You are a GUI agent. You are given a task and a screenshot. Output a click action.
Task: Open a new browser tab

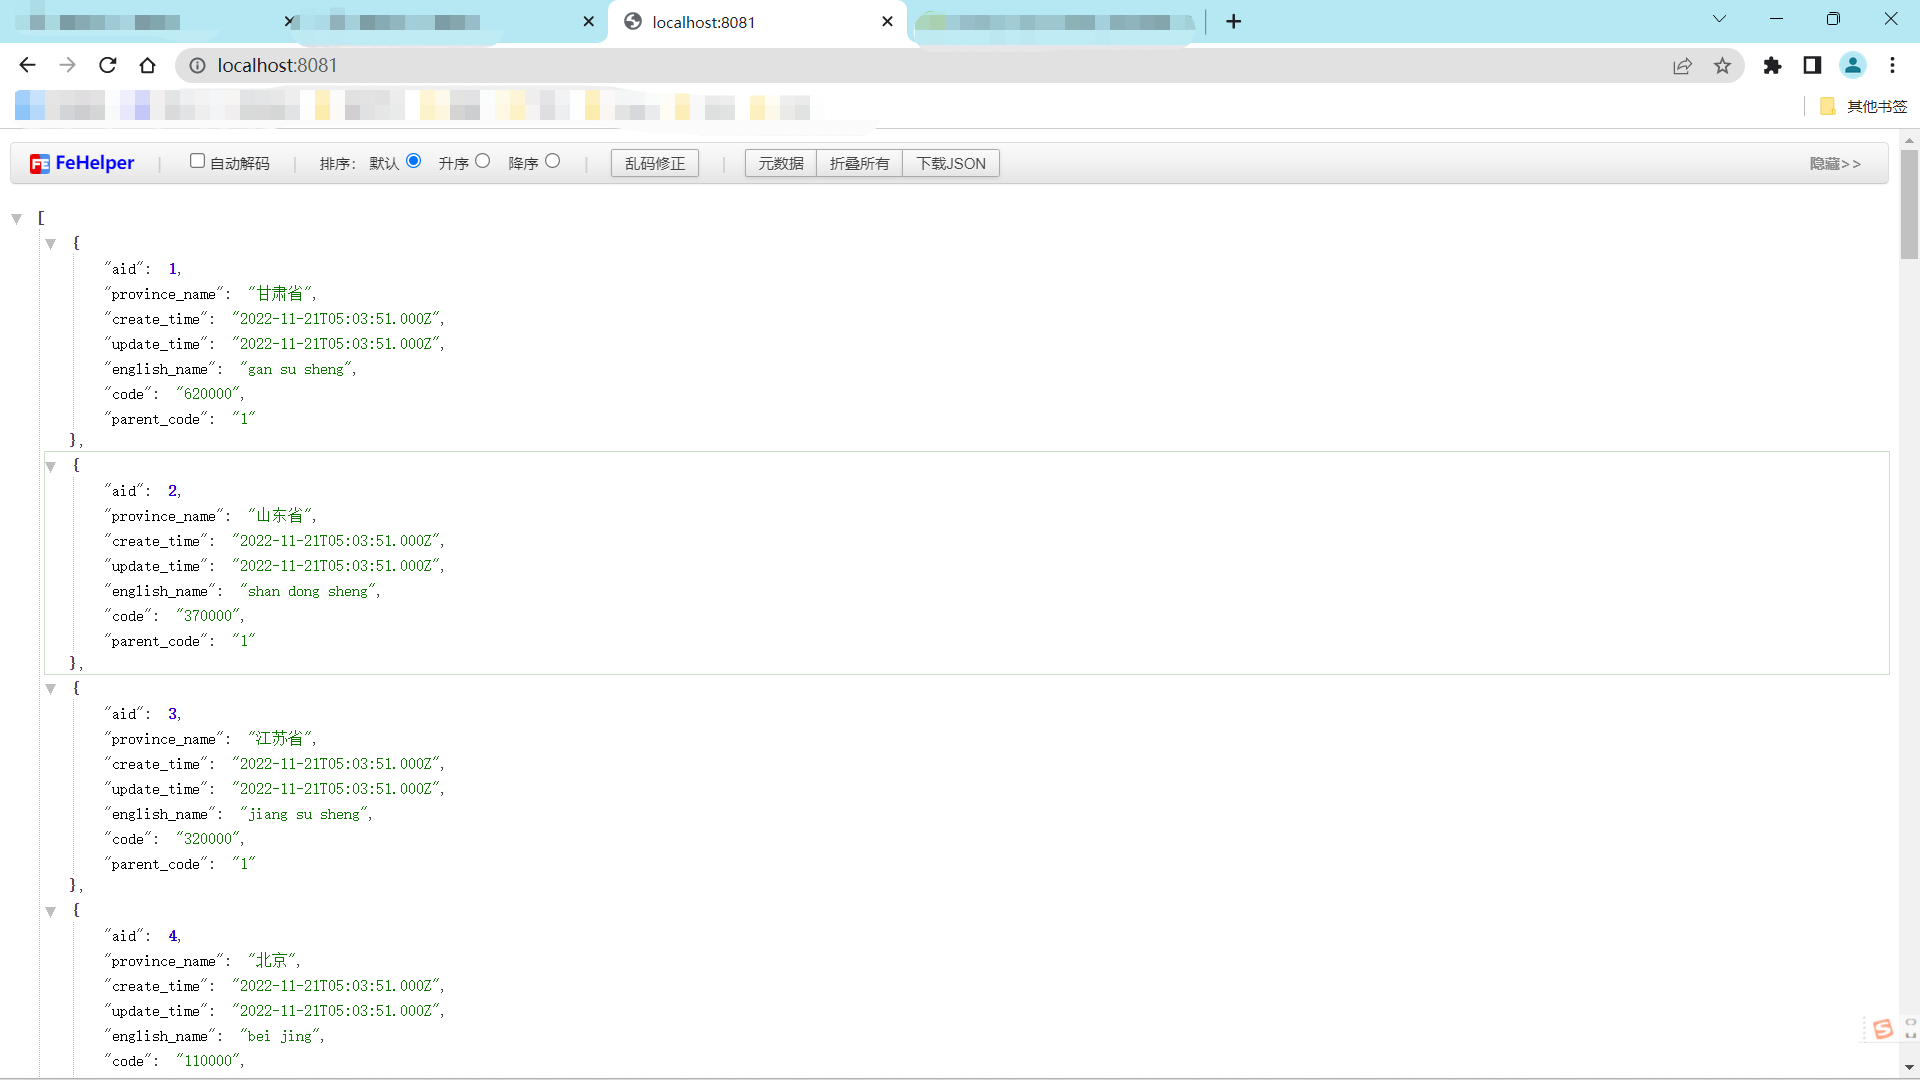[x=1234, y=21]
